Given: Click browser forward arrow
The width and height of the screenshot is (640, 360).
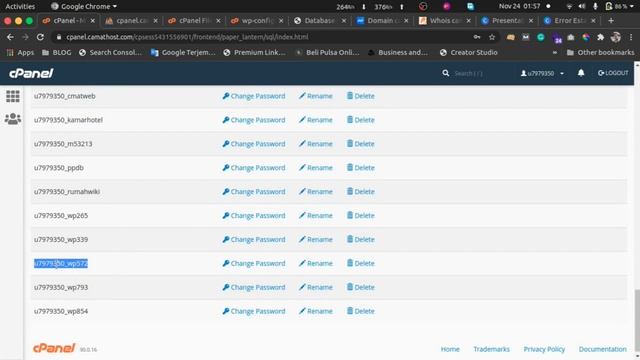Looking at the screenshot, I should click(25, 37).
